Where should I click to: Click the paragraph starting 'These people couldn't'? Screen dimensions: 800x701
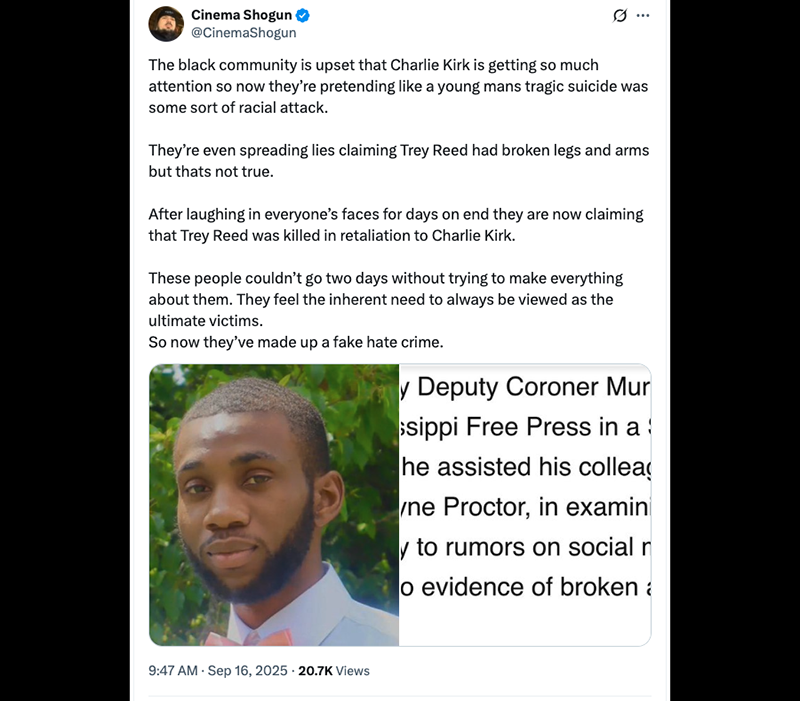[386, 299]
